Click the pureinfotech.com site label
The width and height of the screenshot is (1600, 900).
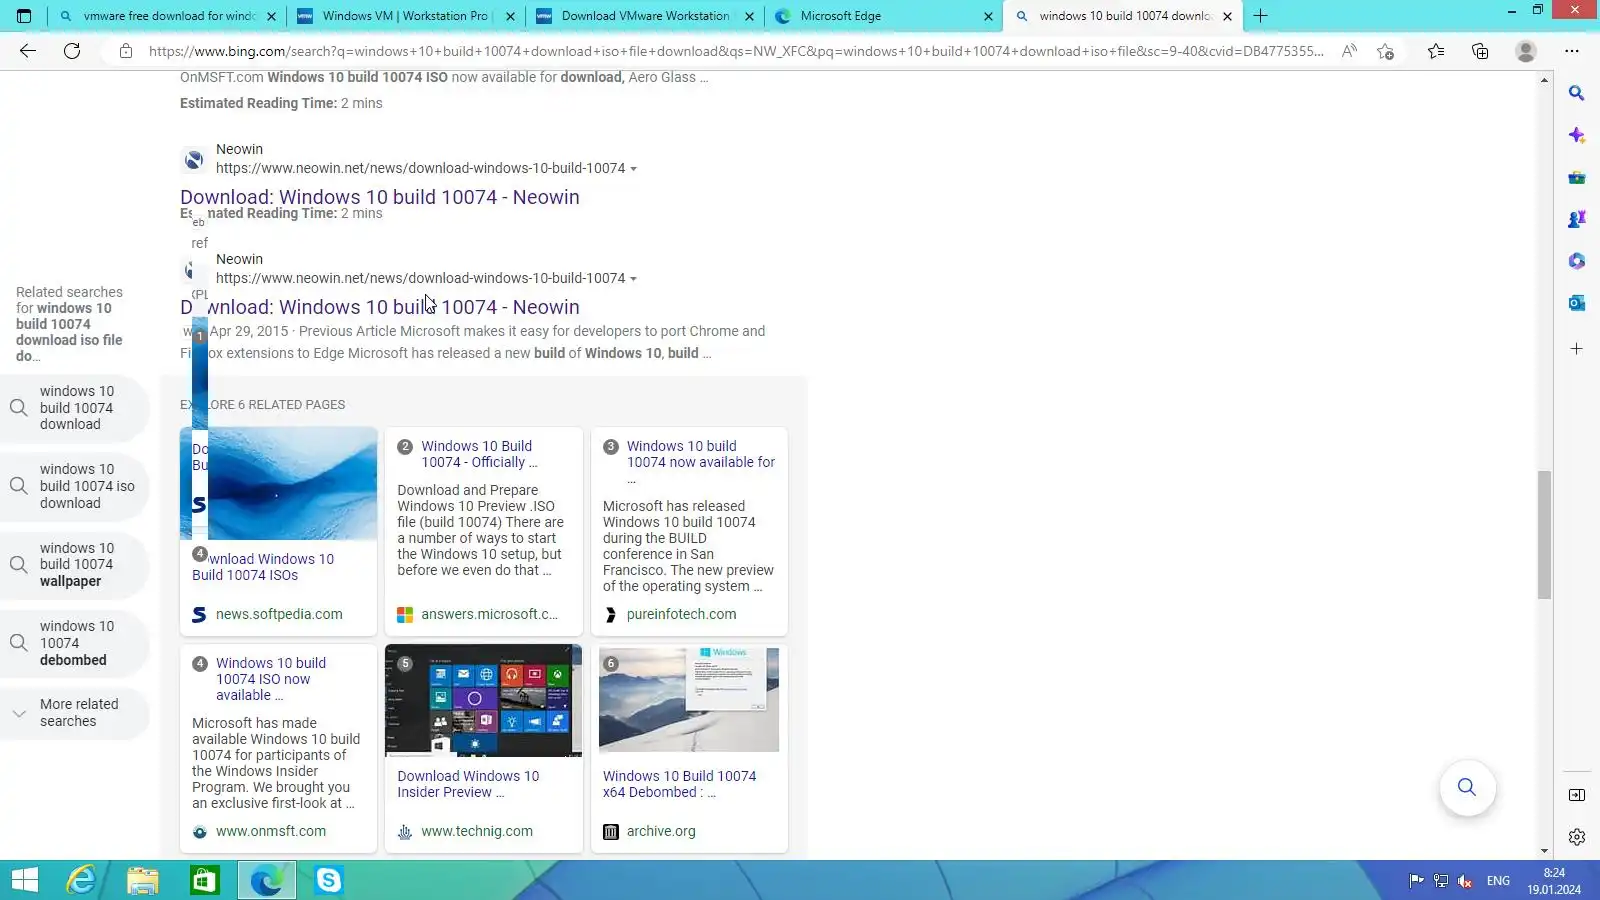(681, 614)
